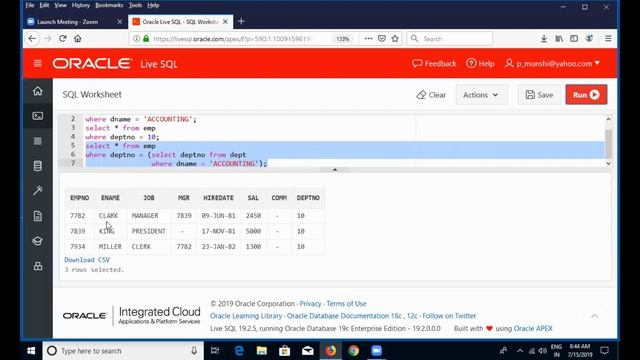Switch to Launch Meeting - Zoom tab
Screen dimensions: 640x360
point(76,22)
